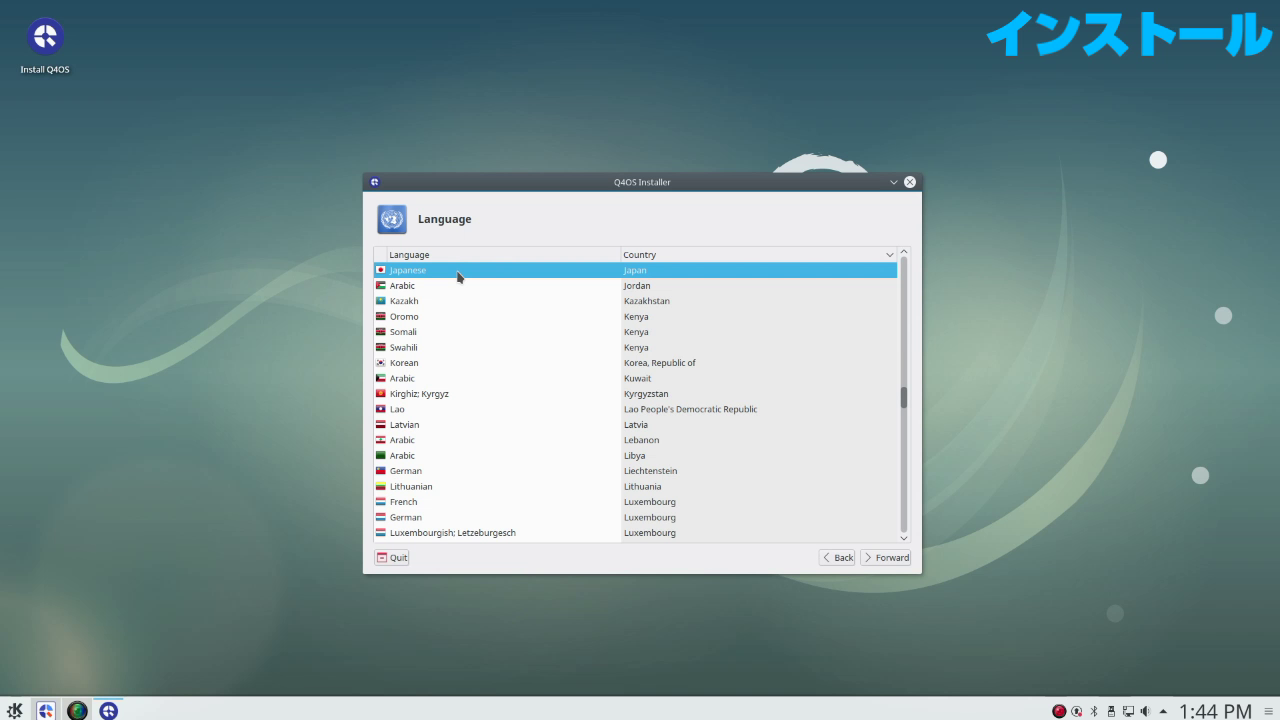1280x720 pixels.
Task: Click the Q4OS Installer window menu icon
Action: (x=375, y=182)
